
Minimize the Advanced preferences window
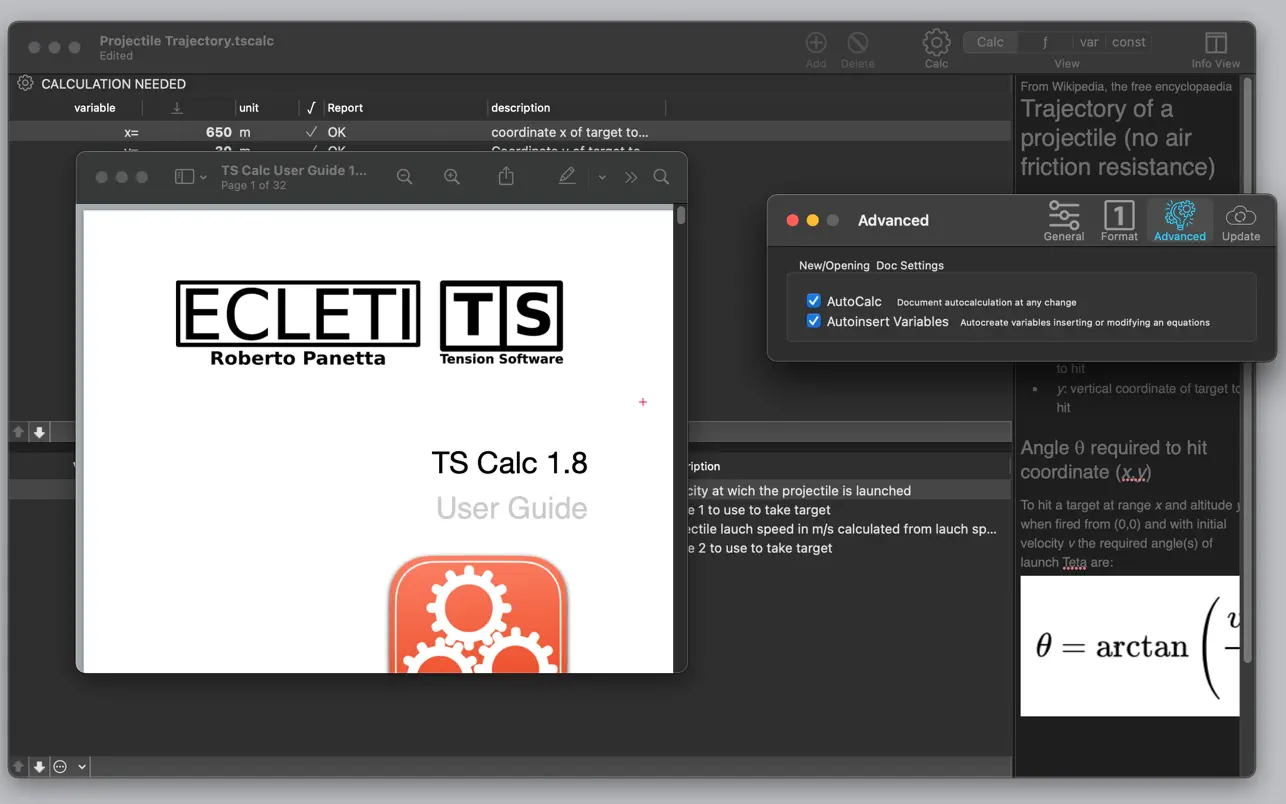(x=813, y=220)
